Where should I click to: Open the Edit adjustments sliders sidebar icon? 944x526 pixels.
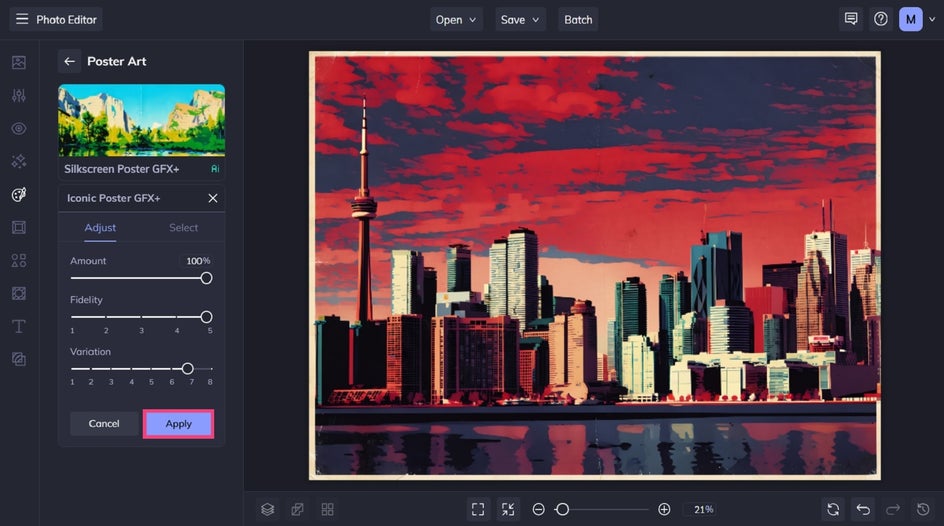pos(19,96)
